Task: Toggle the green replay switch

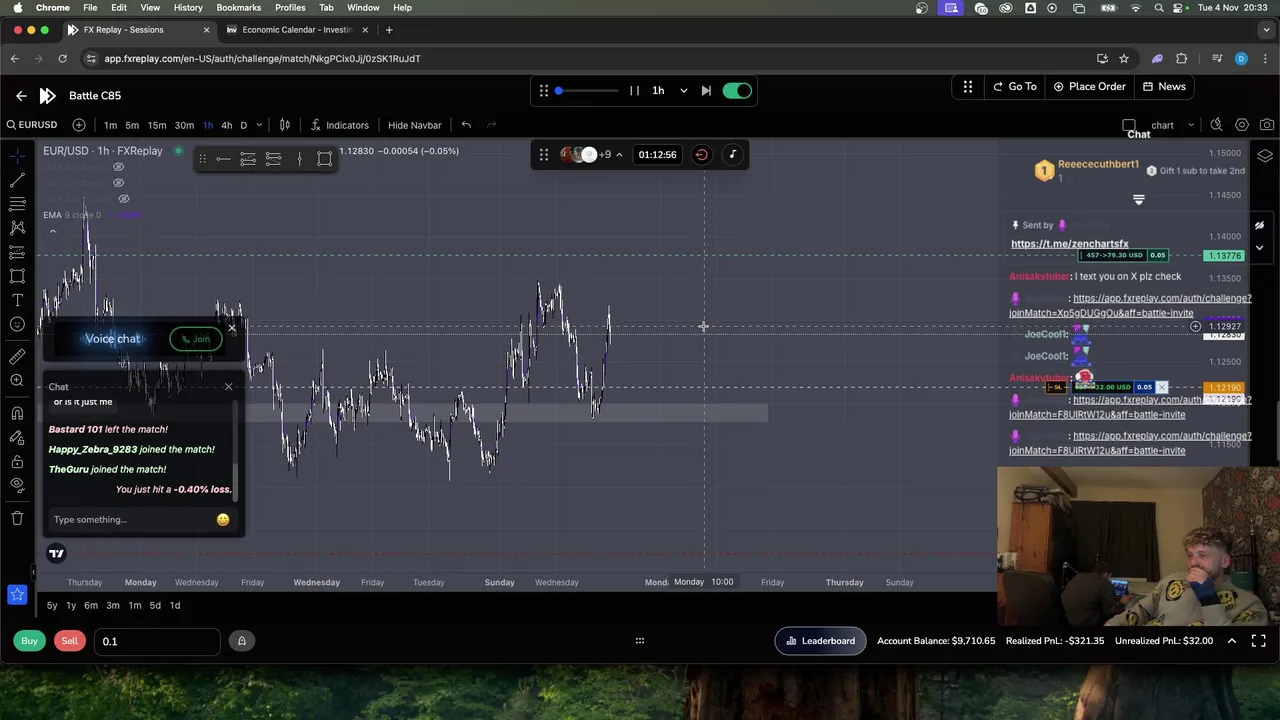Action: [x=737, y=91]
